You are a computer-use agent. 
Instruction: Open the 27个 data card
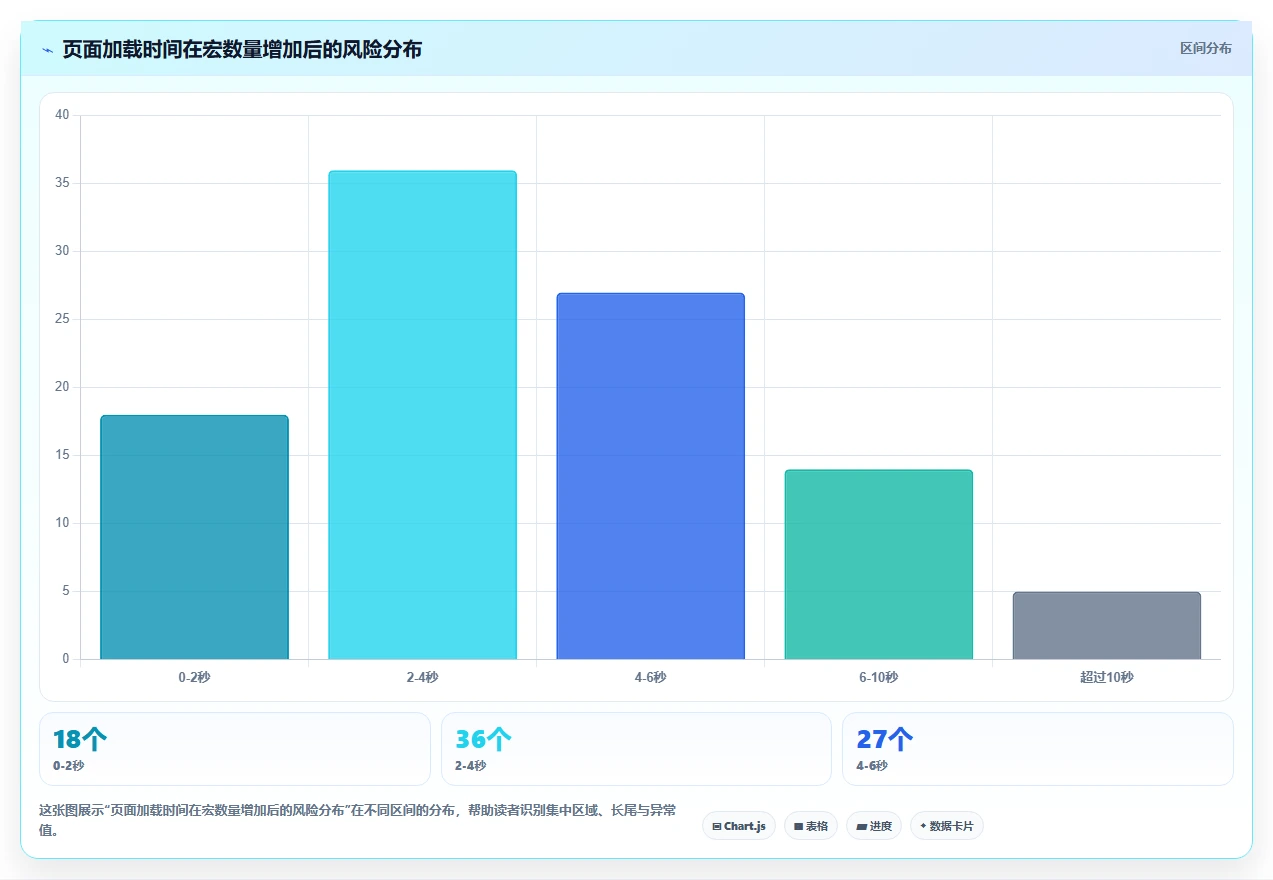point(1038,749)
